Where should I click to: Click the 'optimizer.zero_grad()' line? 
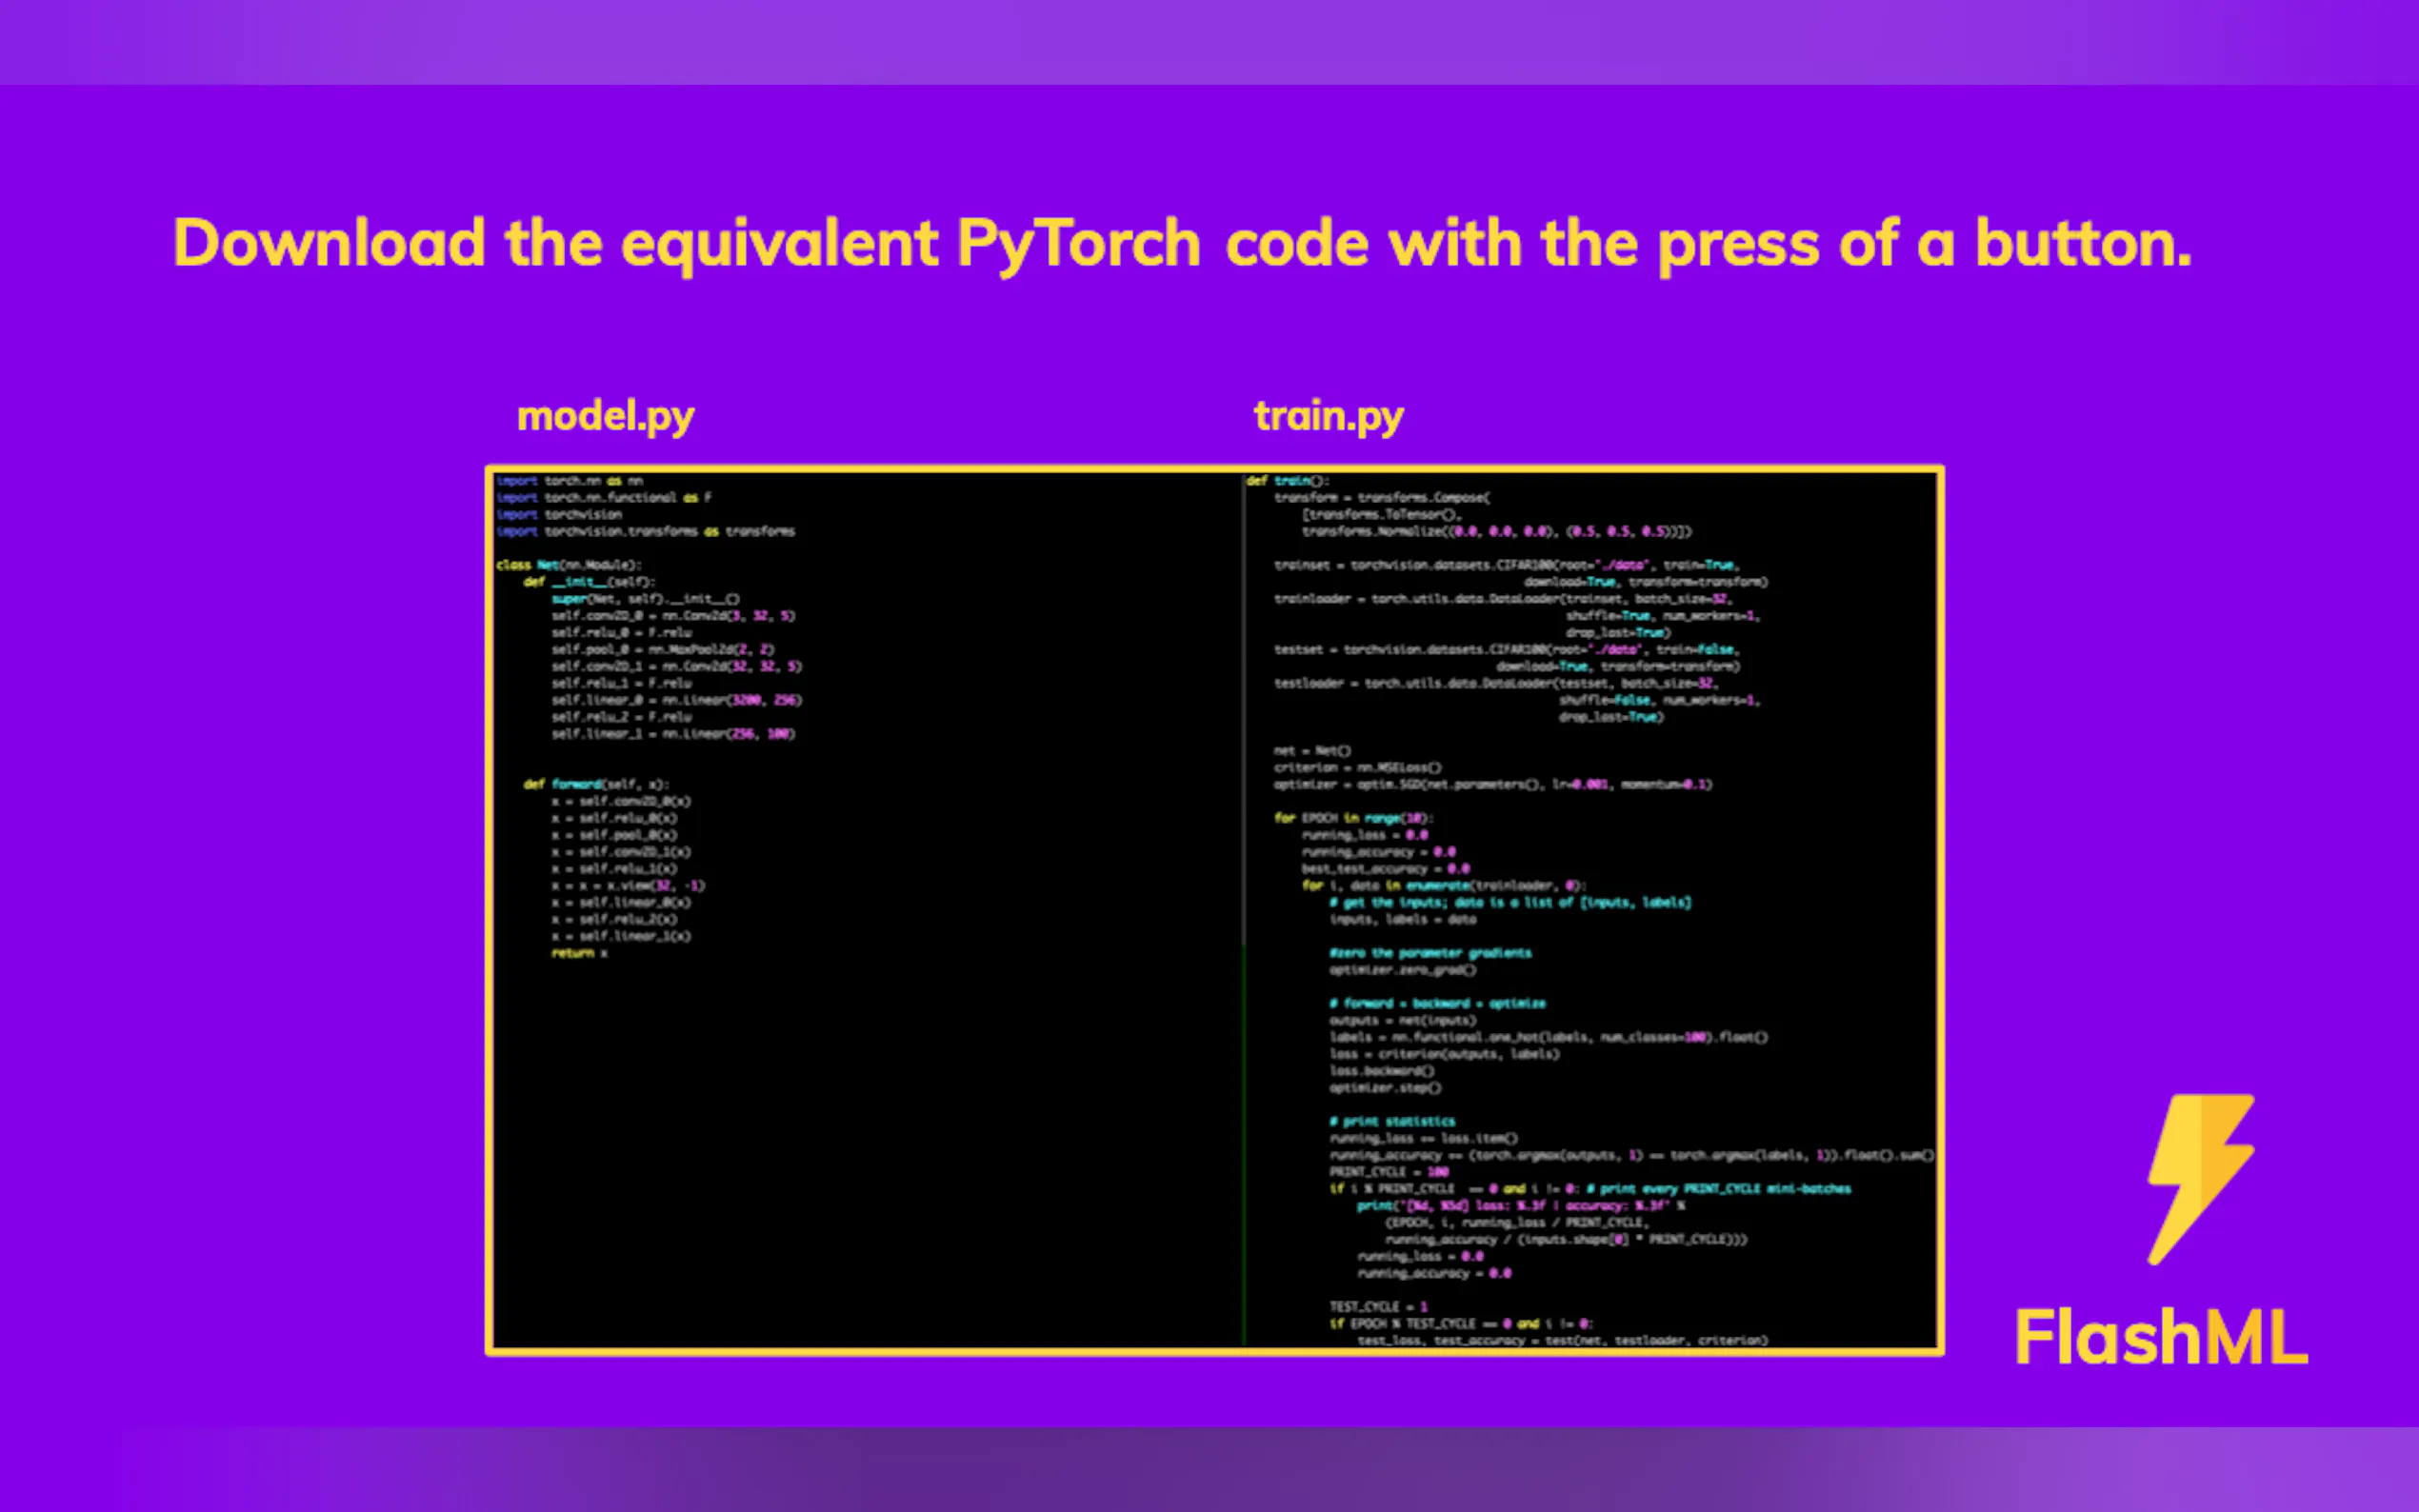[1402, 970]
